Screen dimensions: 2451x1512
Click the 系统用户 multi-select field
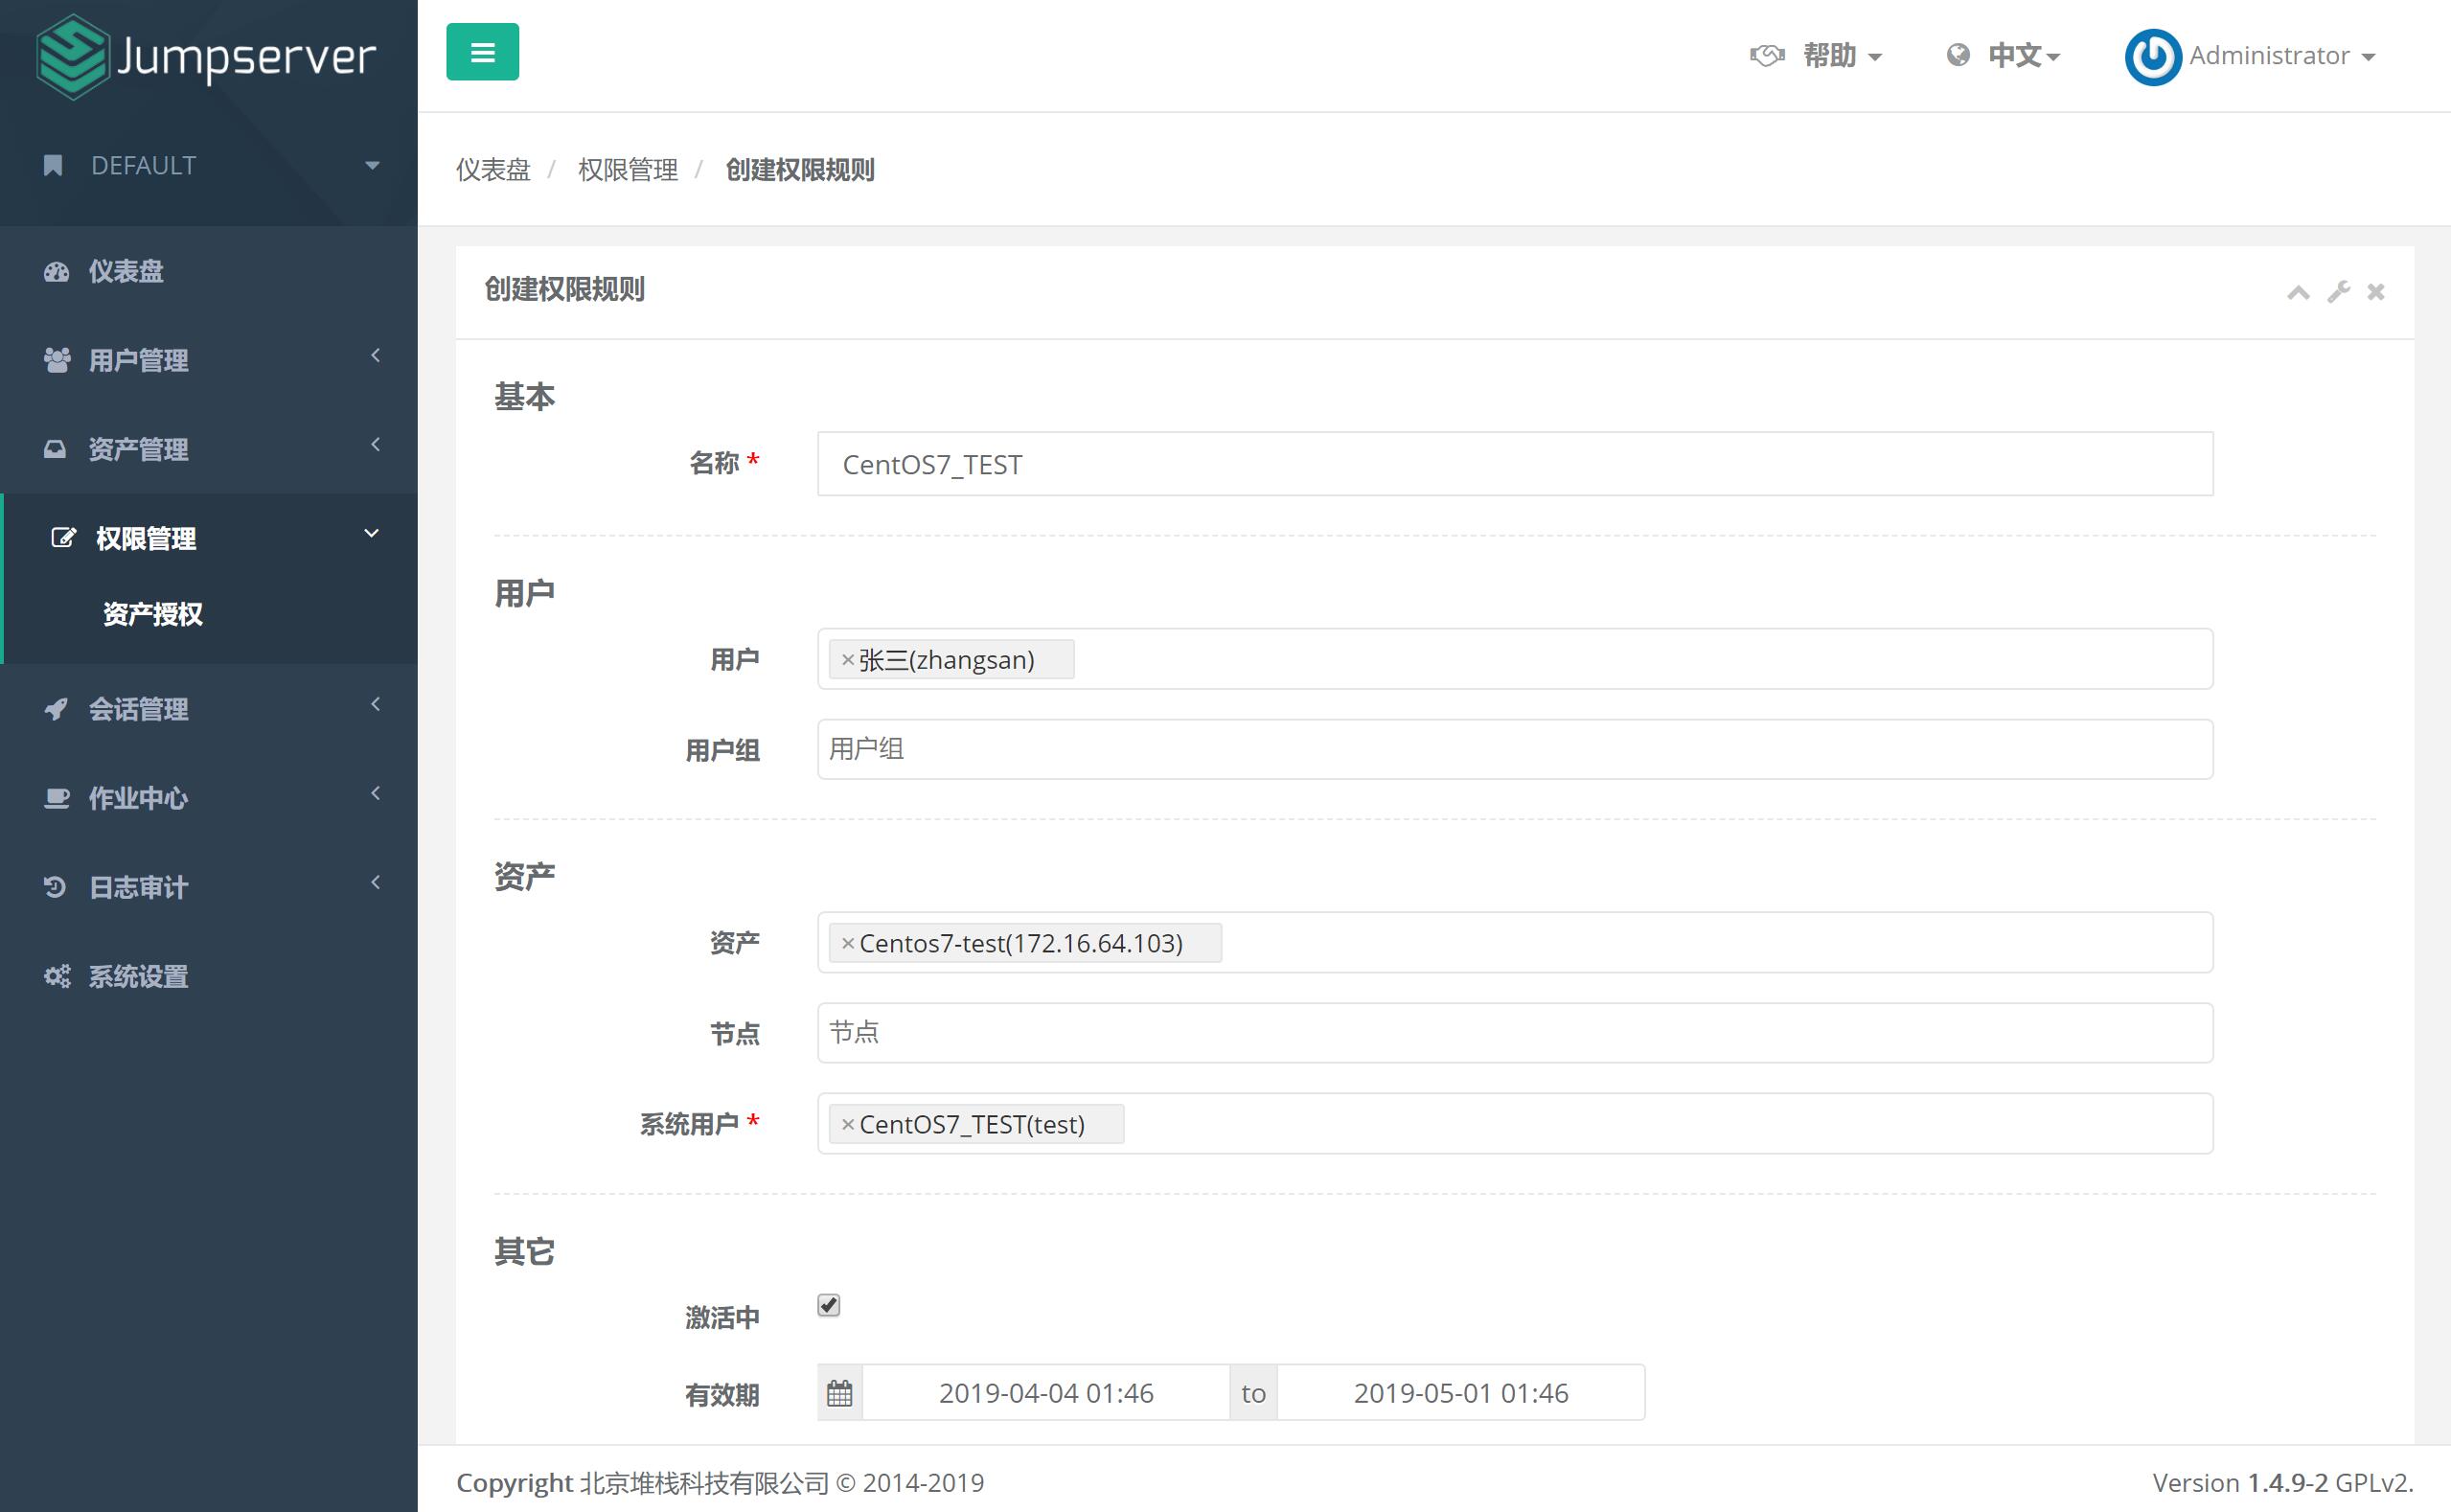(x=1515, y=1124)
